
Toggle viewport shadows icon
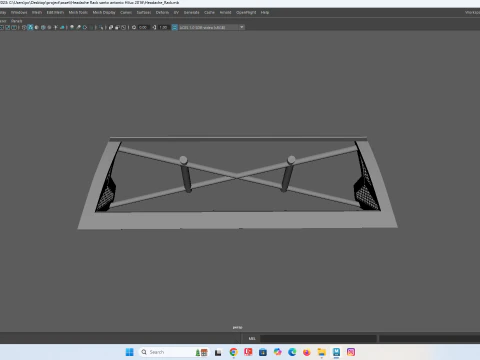point(62,27)
